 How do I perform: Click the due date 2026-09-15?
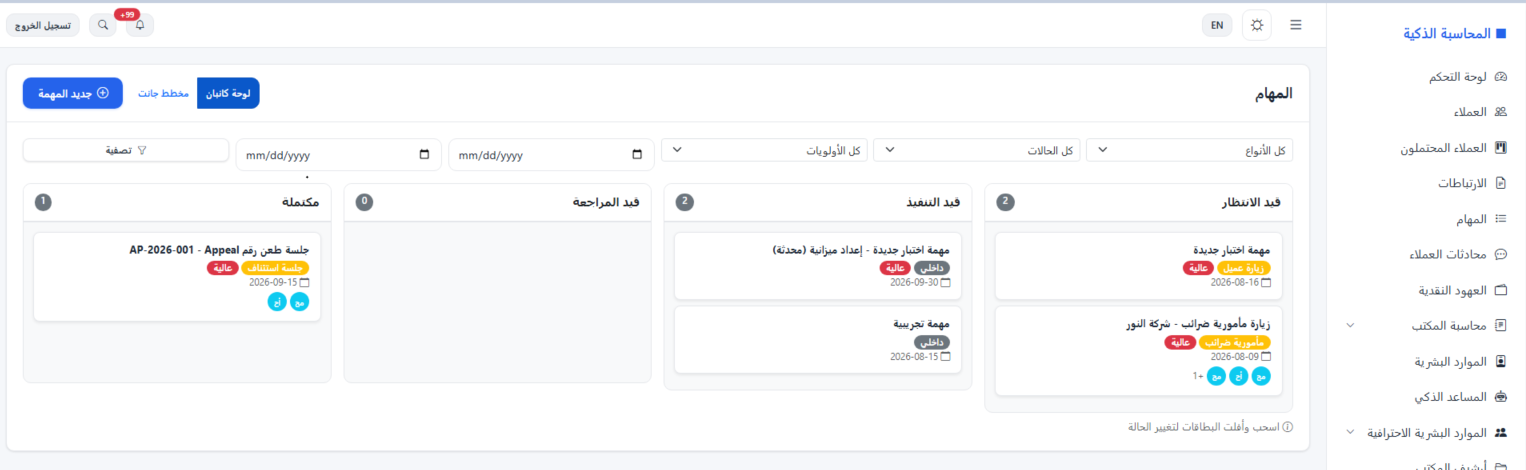coord(273,283)
